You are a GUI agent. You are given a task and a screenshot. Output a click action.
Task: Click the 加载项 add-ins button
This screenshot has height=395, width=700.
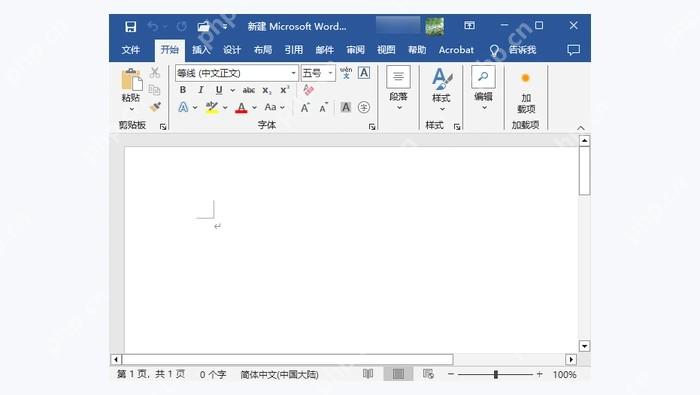tap(526, 93)
